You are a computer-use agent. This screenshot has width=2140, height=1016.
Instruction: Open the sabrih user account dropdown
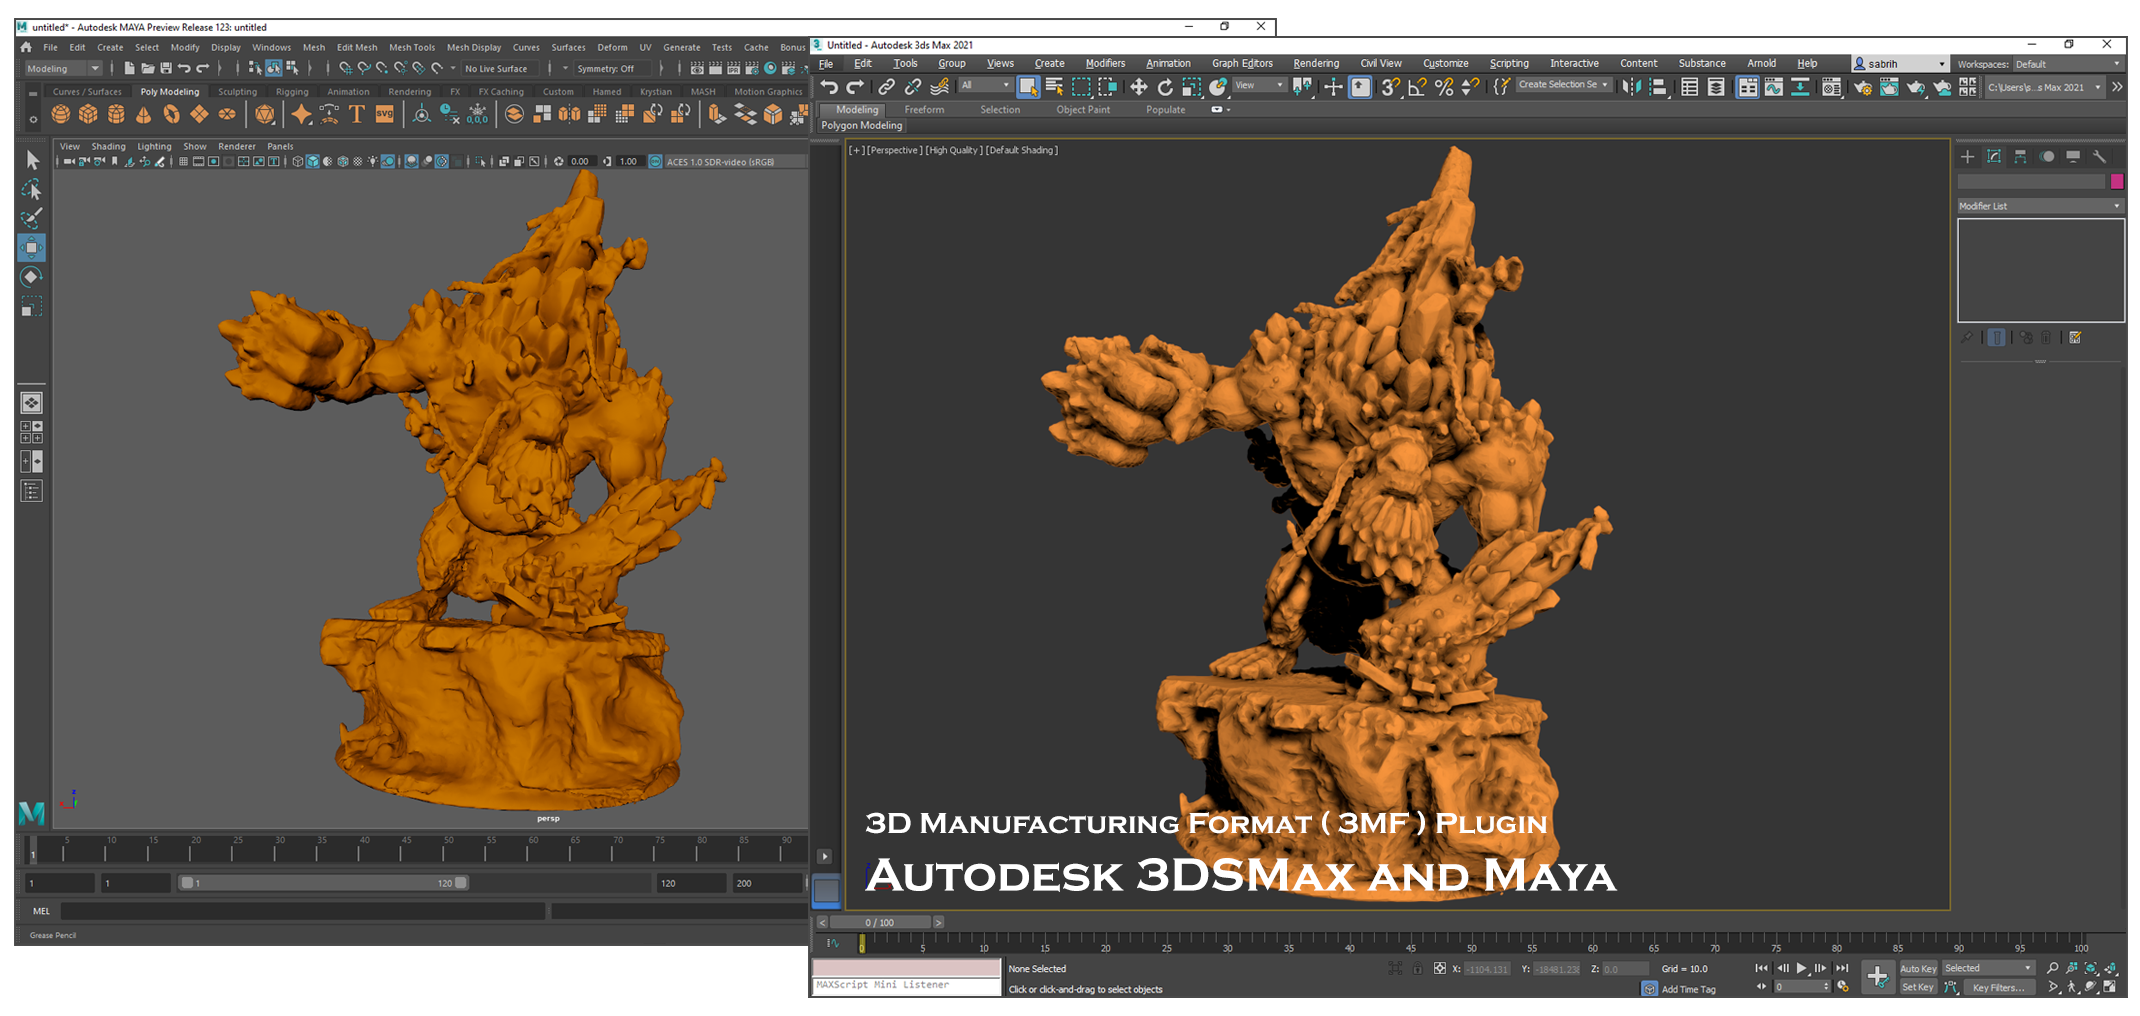pyautogui.click(x=1900, y=64)
